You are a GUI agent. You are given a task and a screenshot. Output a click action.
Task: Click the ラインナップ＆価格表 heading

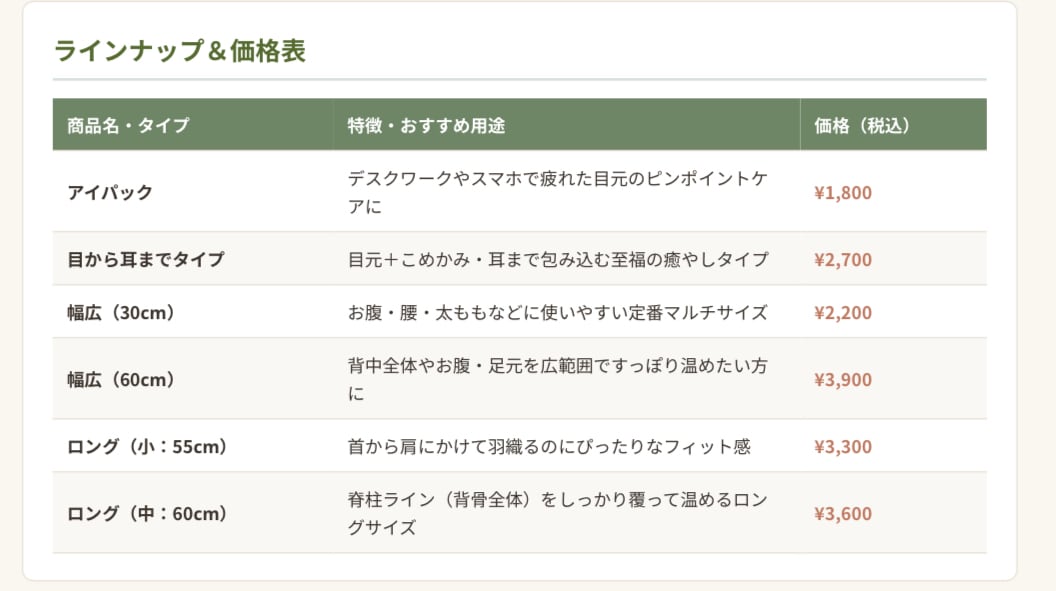[180, 51]
